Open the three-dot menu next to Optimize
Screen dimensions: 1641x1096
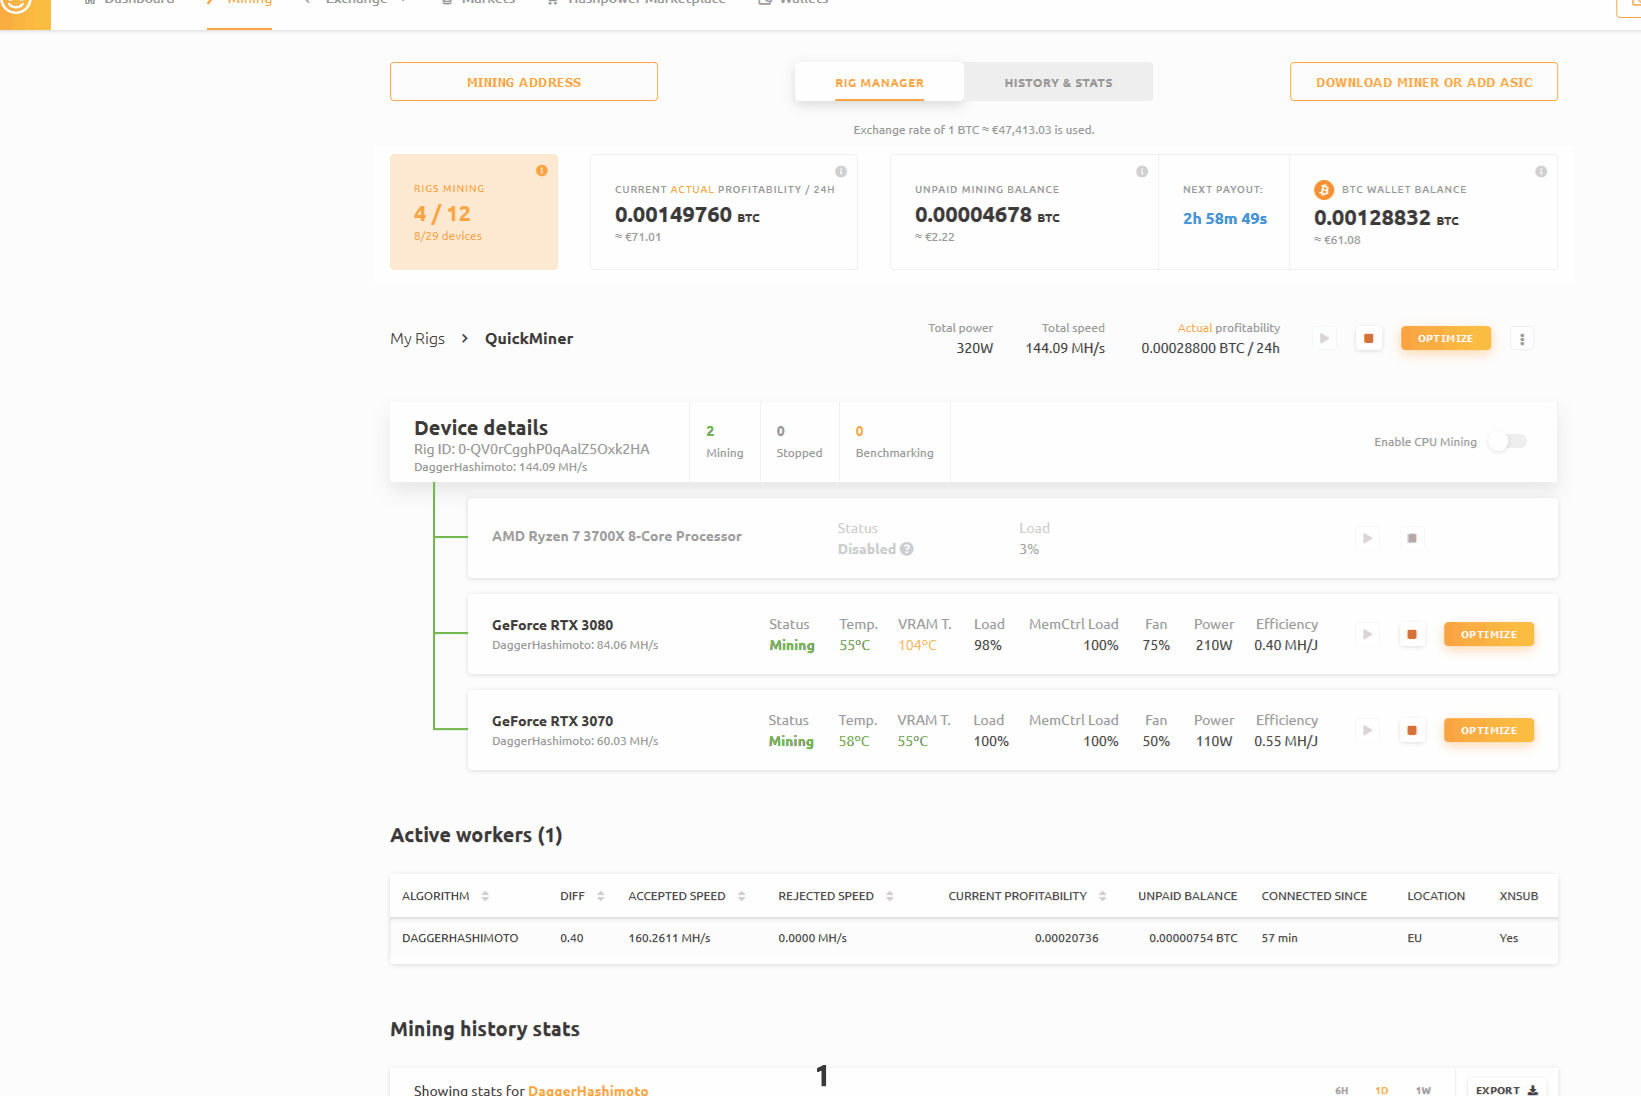1521,338
